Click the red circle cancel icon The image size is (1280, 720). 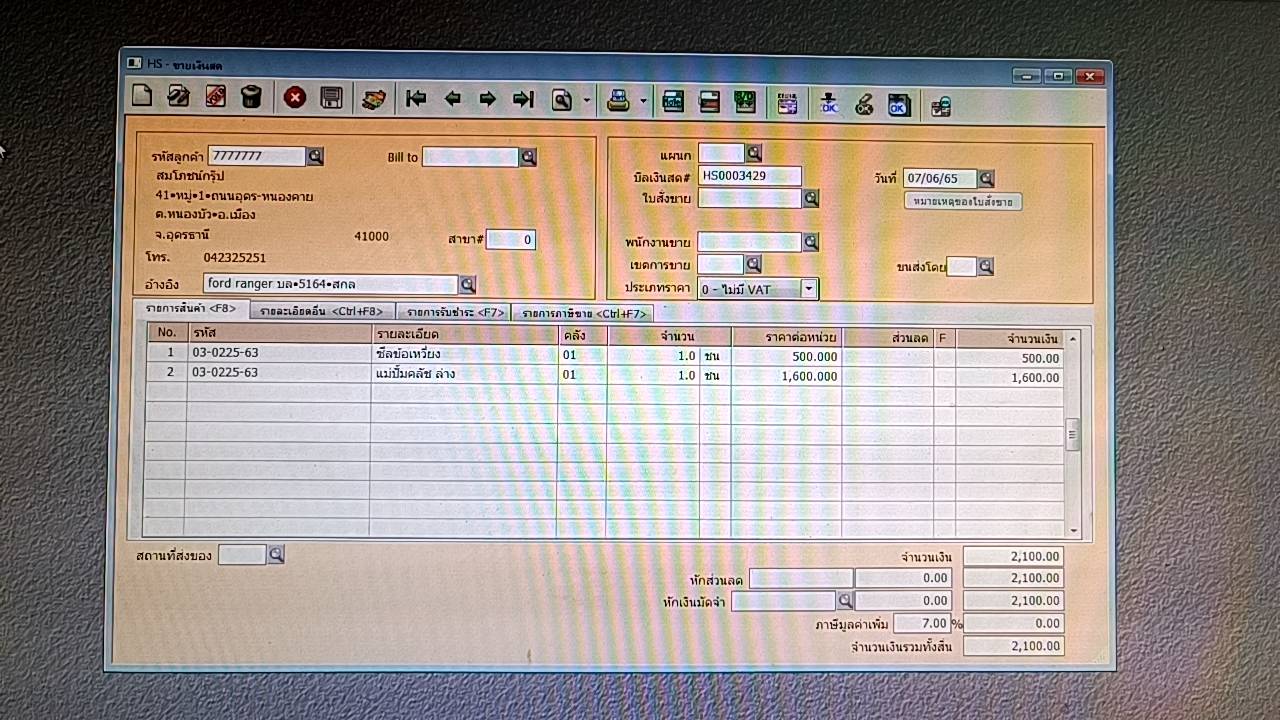click(294, 97)
